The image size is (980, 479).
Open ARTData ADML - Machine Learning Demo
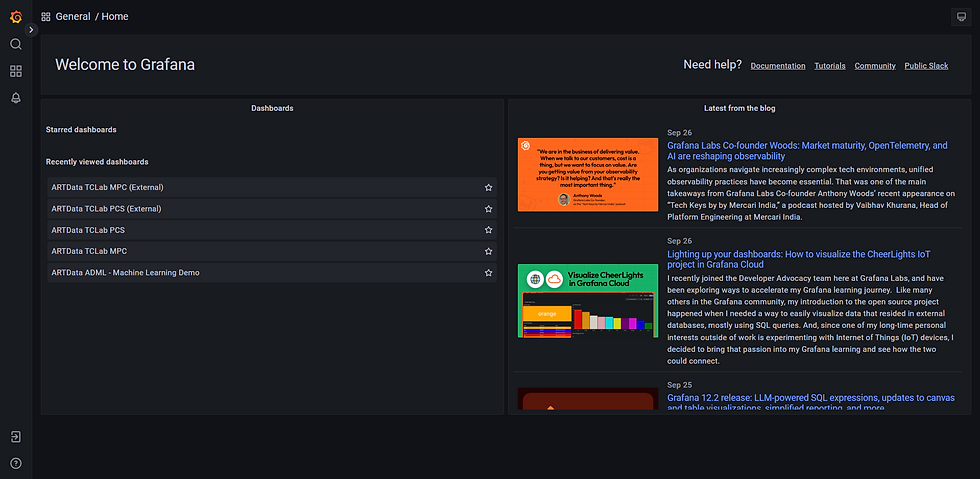click(x=272, y=273)
